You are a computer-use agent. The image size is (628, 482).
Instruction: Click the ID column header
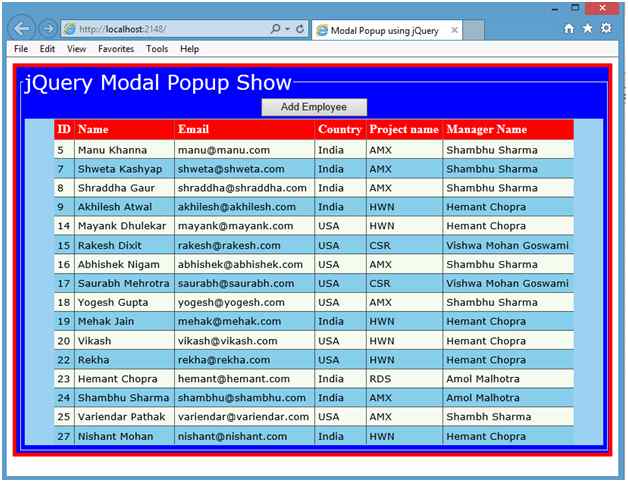pyautogui.click(x=64, y=129)
